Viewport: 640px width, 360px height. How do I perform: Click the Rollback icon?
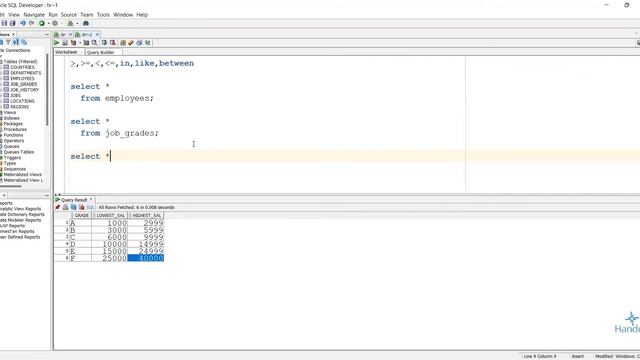click(113, 43)
